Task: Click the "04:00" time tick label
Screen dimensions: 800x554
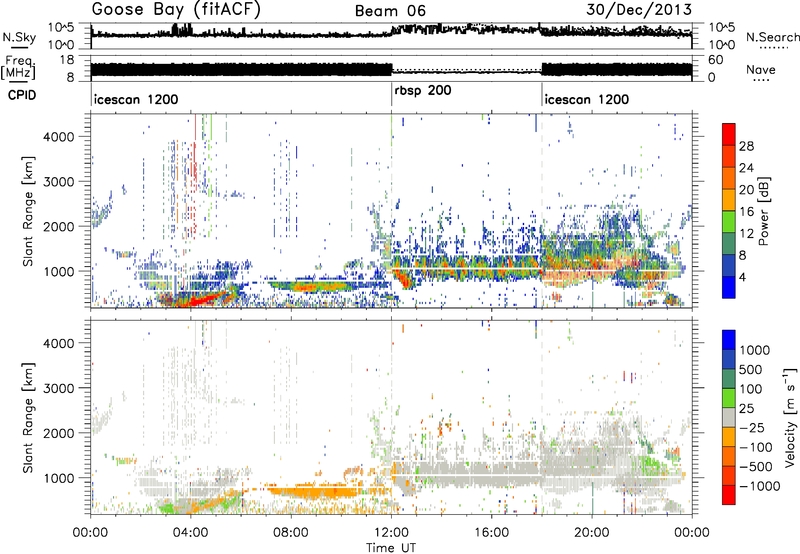Action: 191,533
